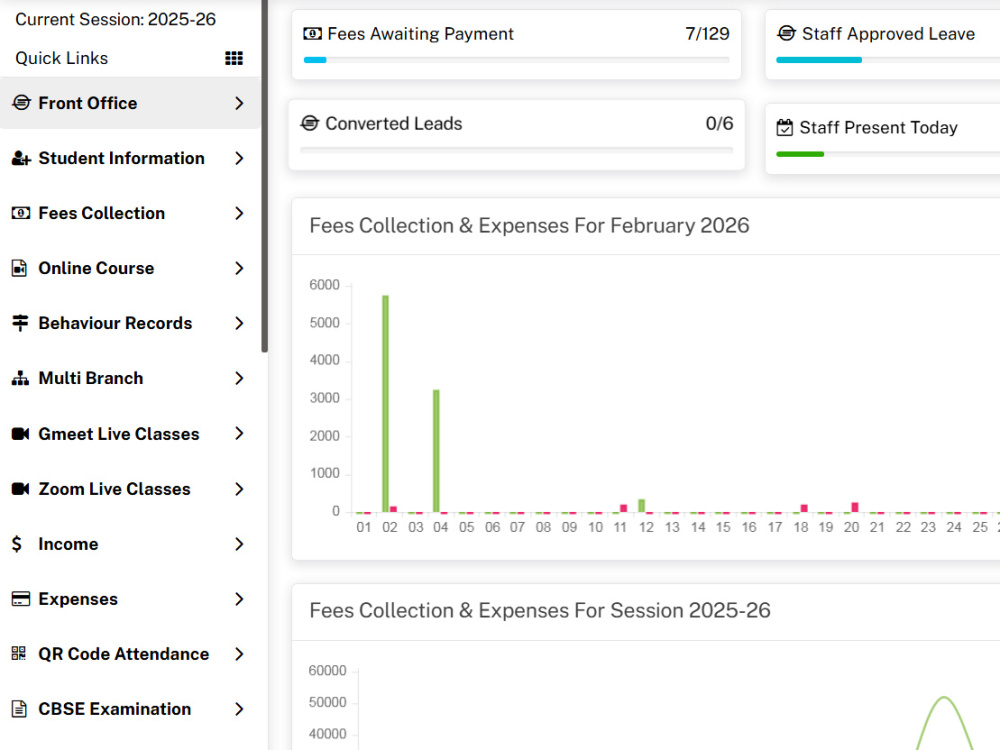Click the green bar for day 02

[385, 403]
